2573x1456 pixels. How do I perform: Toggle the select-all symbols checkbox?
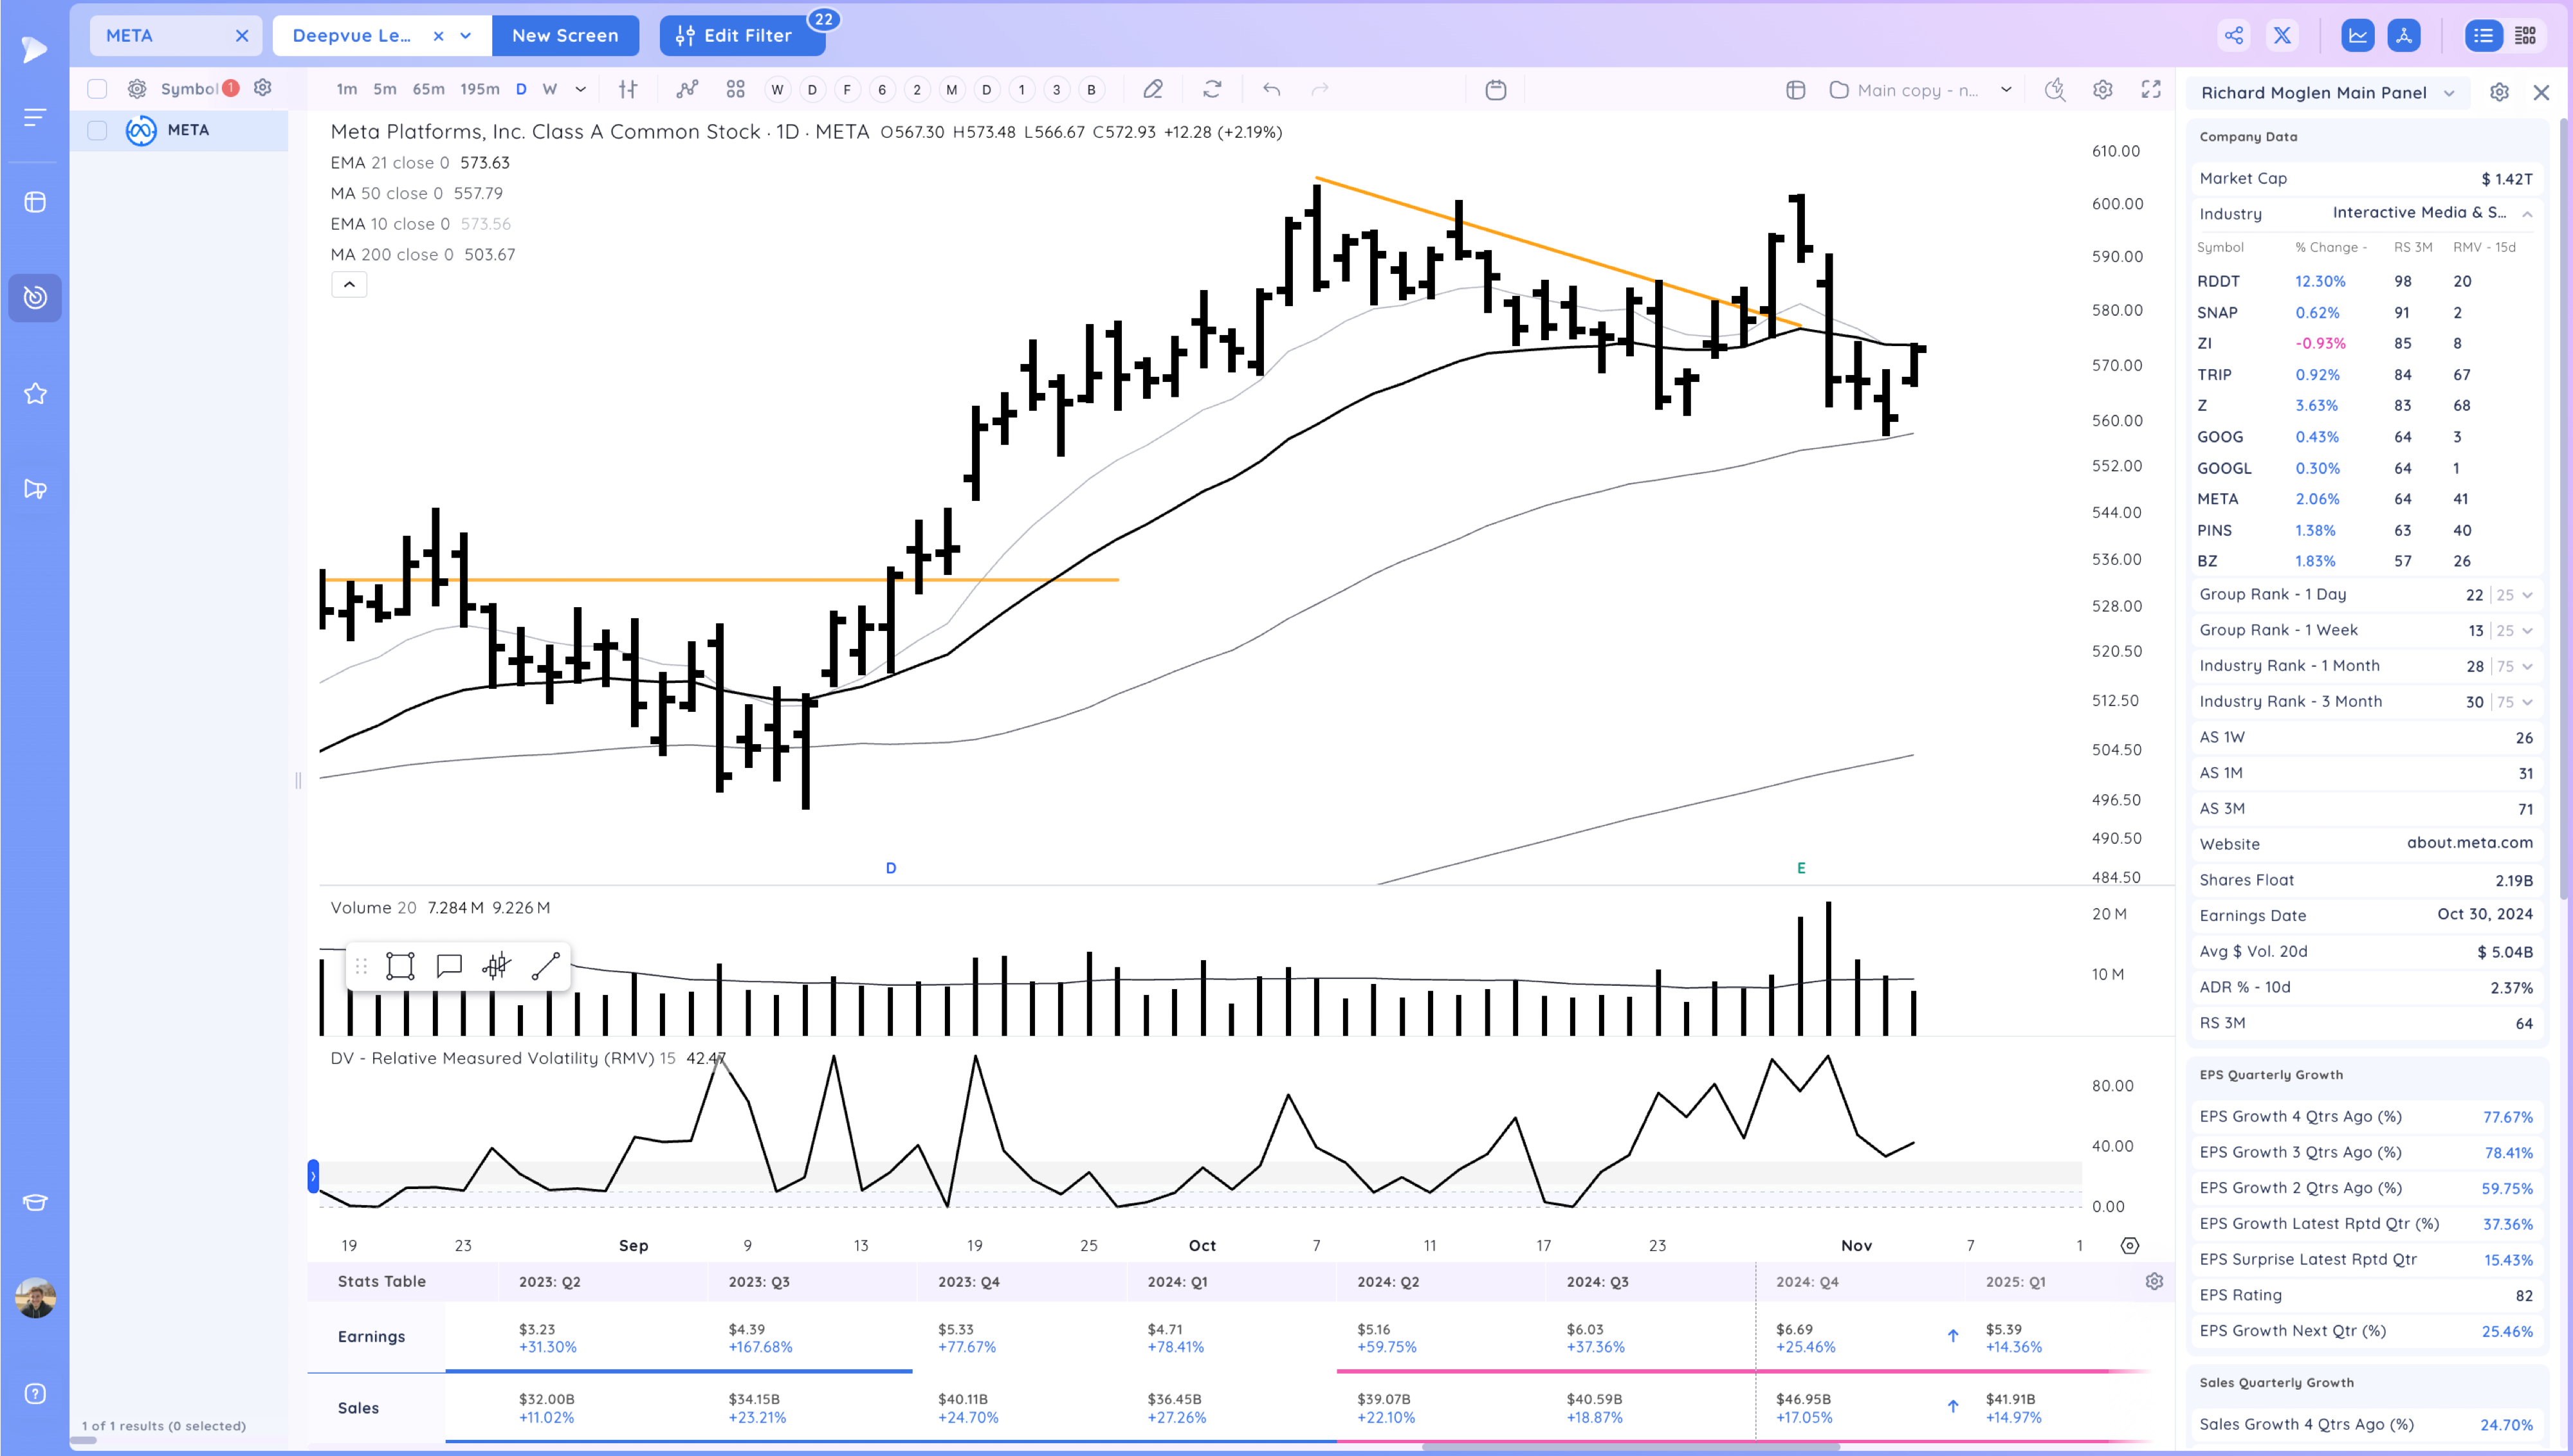(97, 89)
